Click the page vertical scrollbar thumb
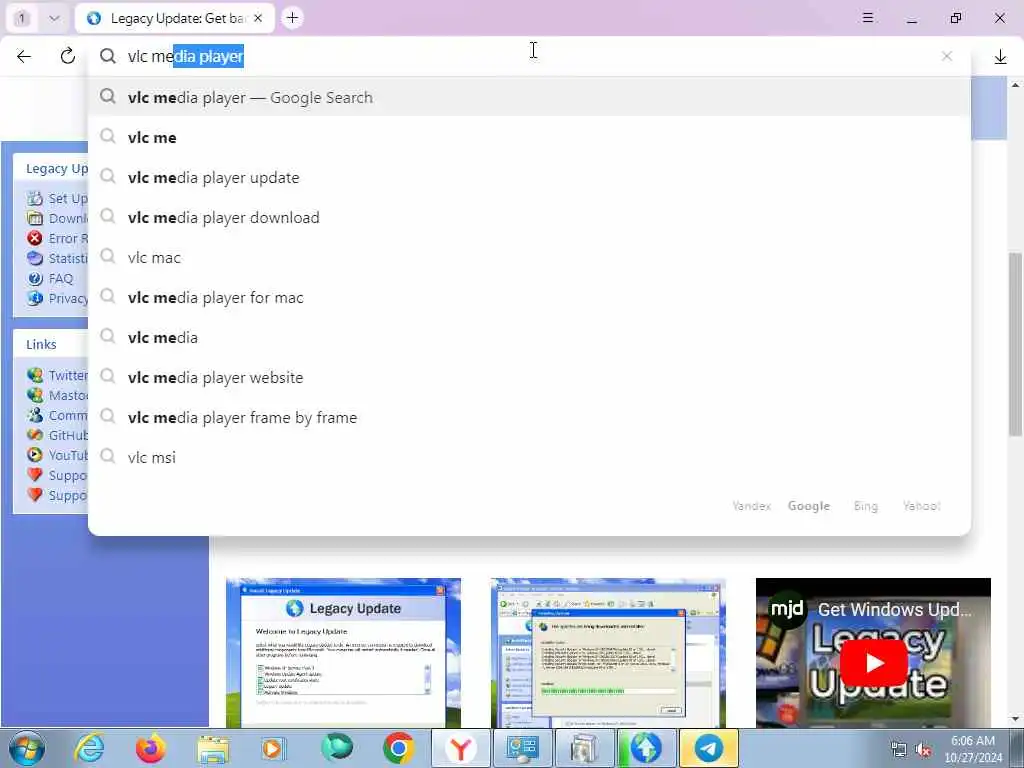Viewport: 1024px width, 768px height. 1015,344
